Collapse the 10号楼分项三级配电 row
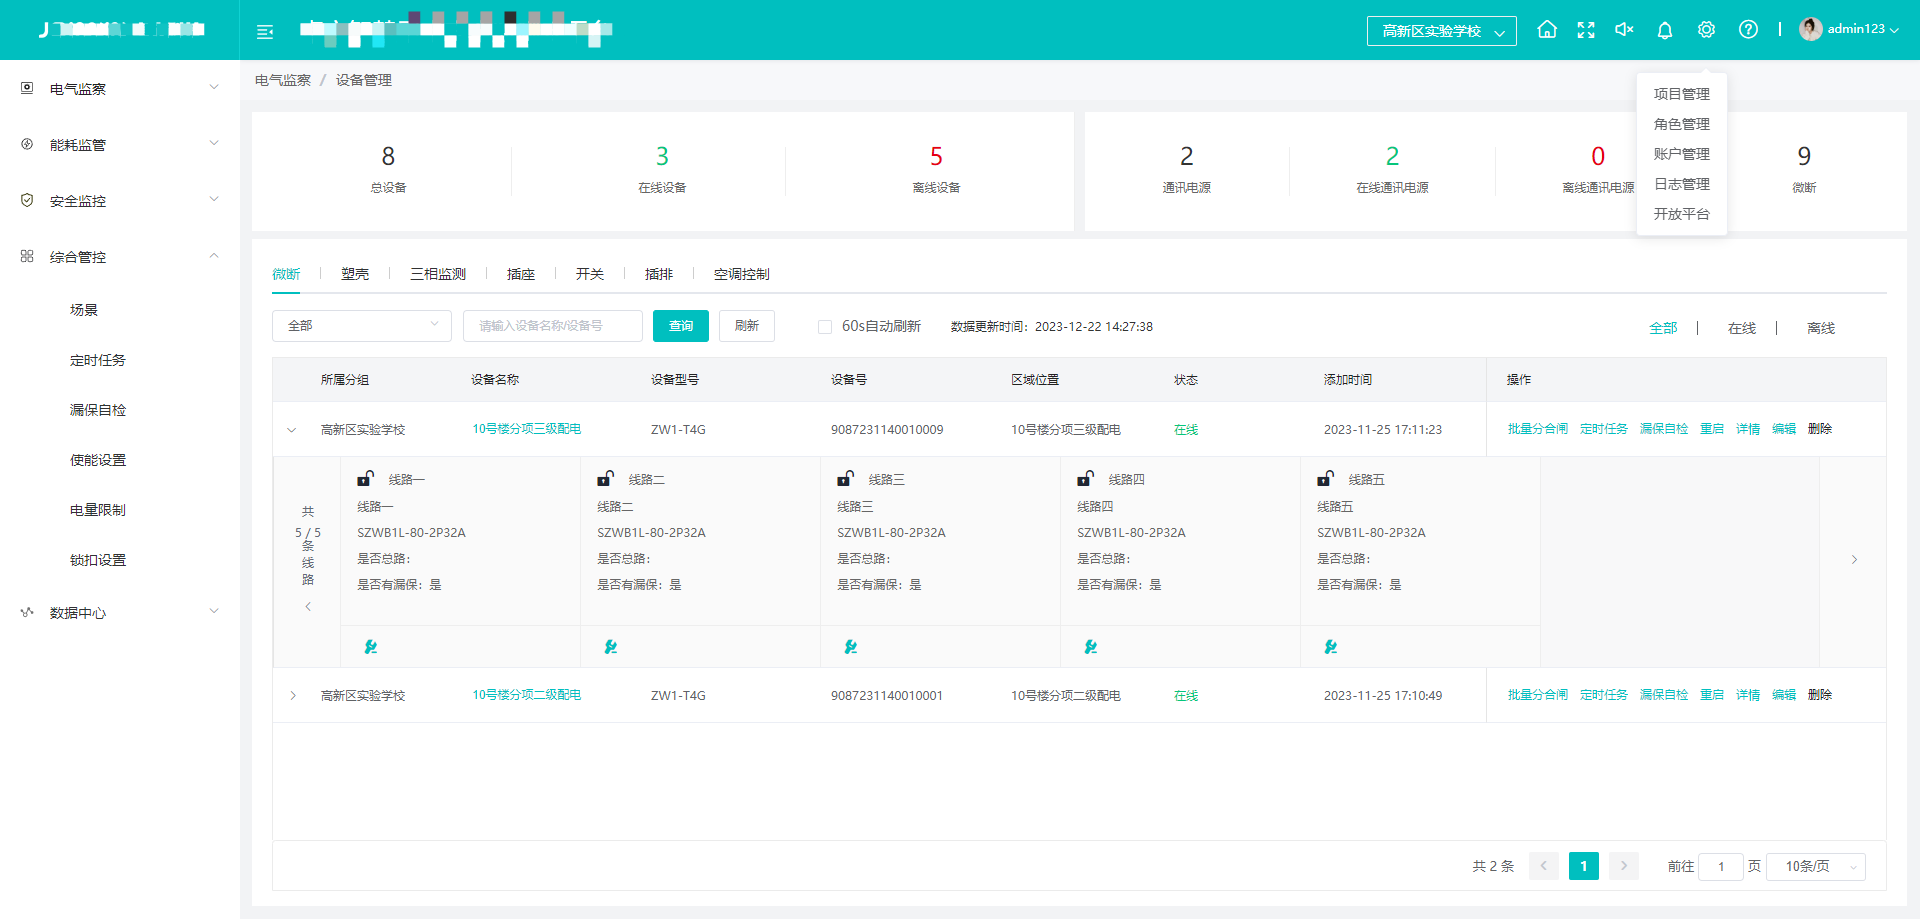Image resolution: width=1920 pixels, height=919 pixels. click(292, 430)
